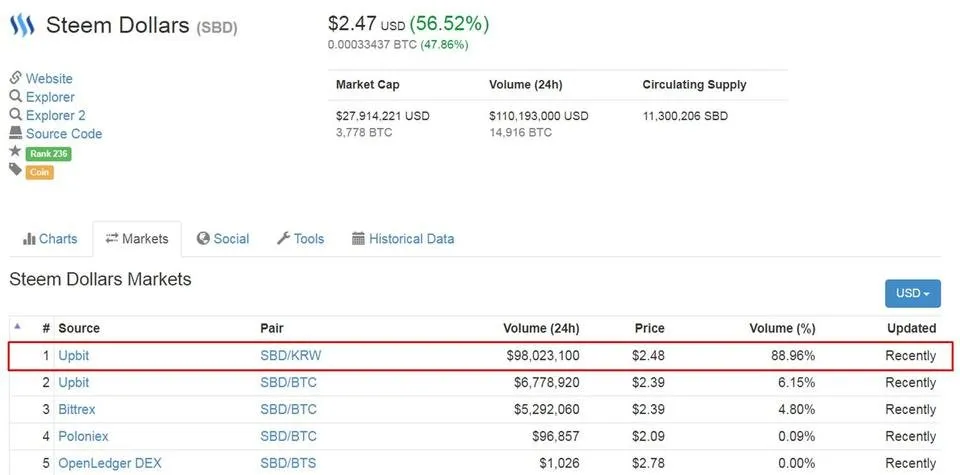Click the exchange arrows icon on Markets tab

tap(111, 239)
